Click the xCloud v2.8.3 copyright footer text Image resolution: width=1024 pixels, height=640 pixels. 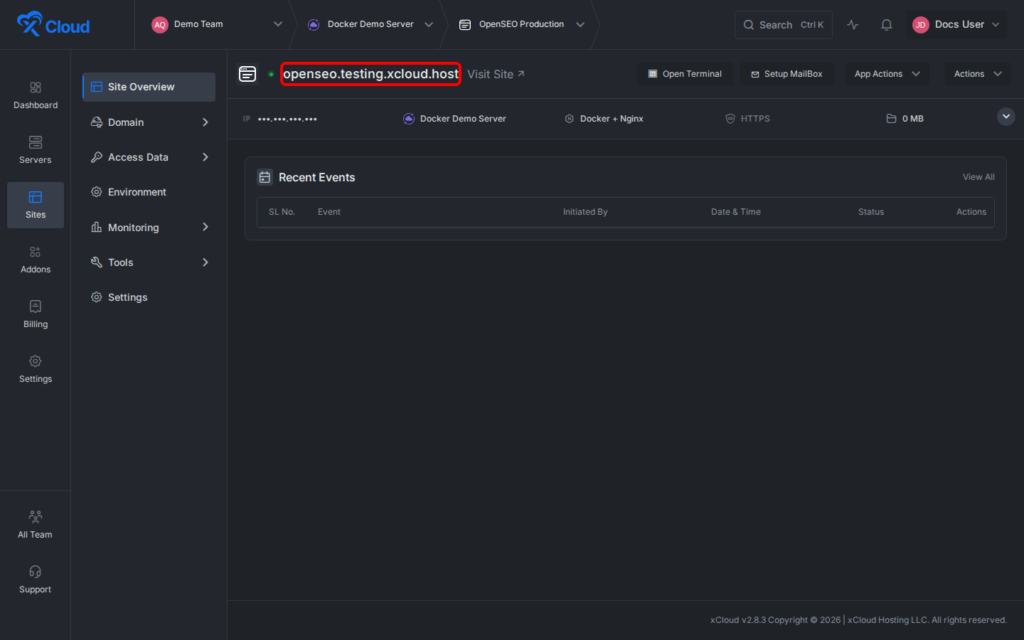858,620
